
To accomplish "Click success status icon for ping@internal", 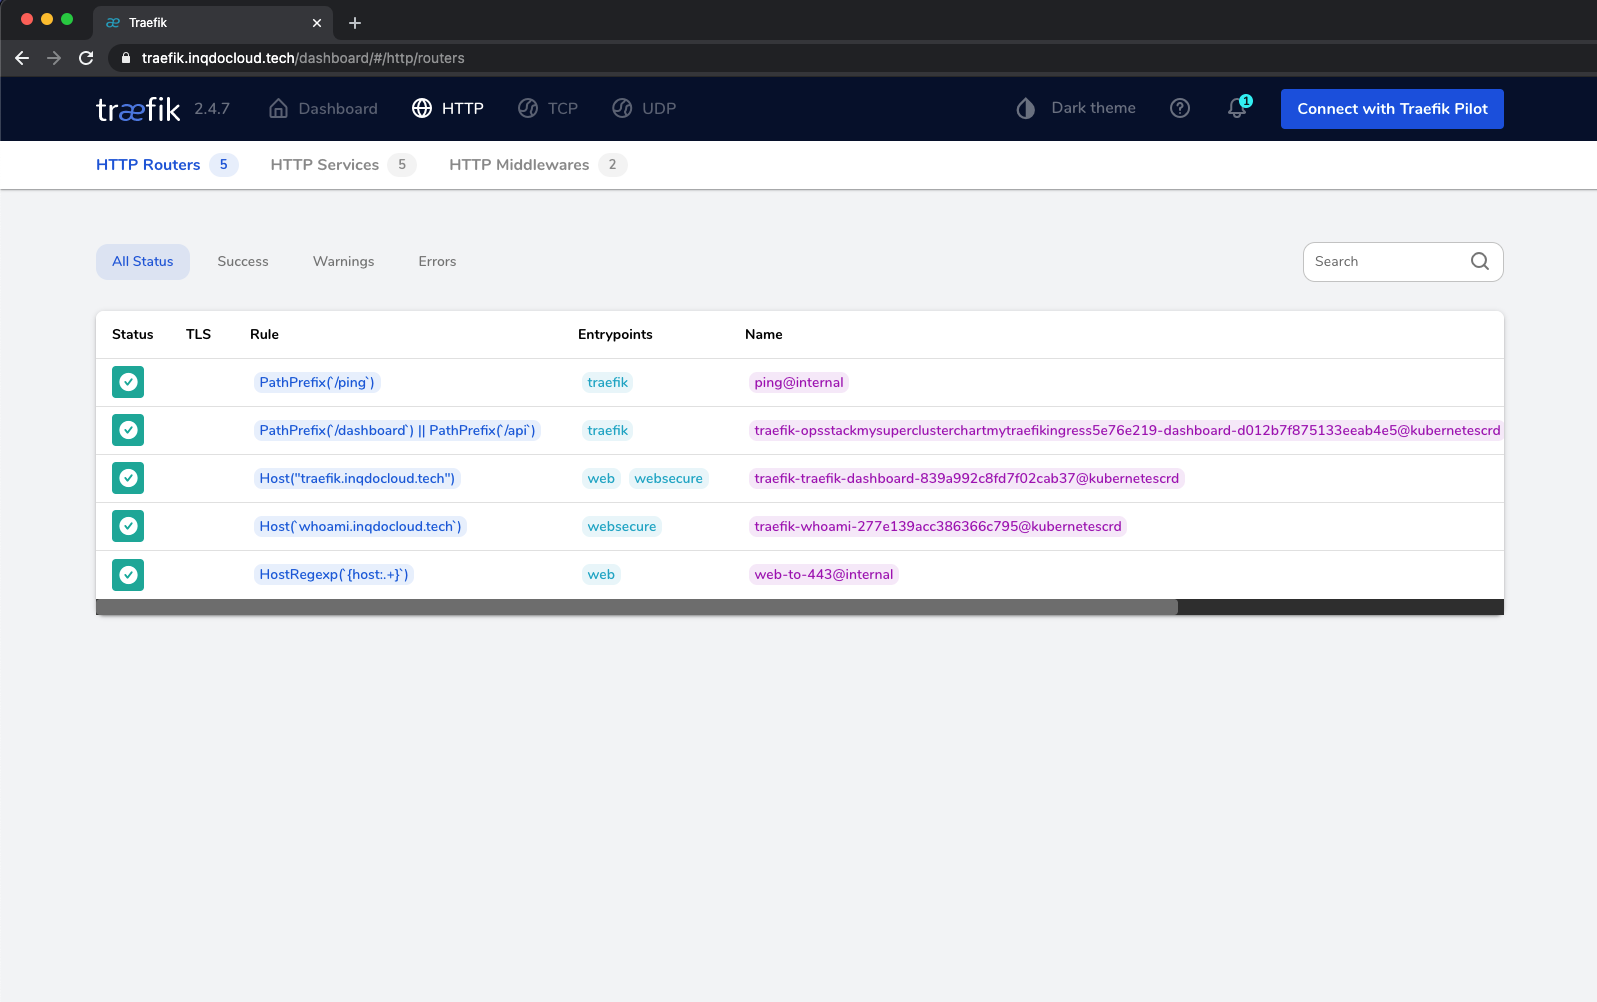I will pyautogui.click(x=128, y=382).
